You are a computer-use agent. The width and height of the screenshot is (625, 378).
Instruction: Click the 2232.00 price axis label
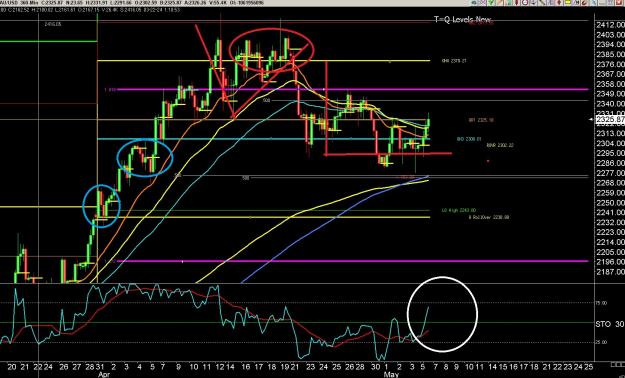click(610, 222)
